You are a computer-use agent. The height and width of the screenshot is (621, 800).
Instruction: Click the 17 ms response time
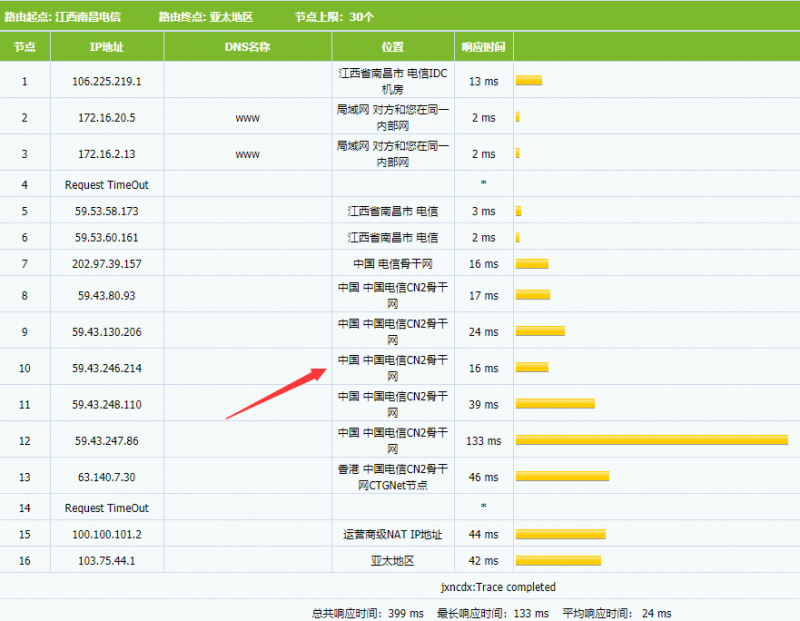pos(484,296)
